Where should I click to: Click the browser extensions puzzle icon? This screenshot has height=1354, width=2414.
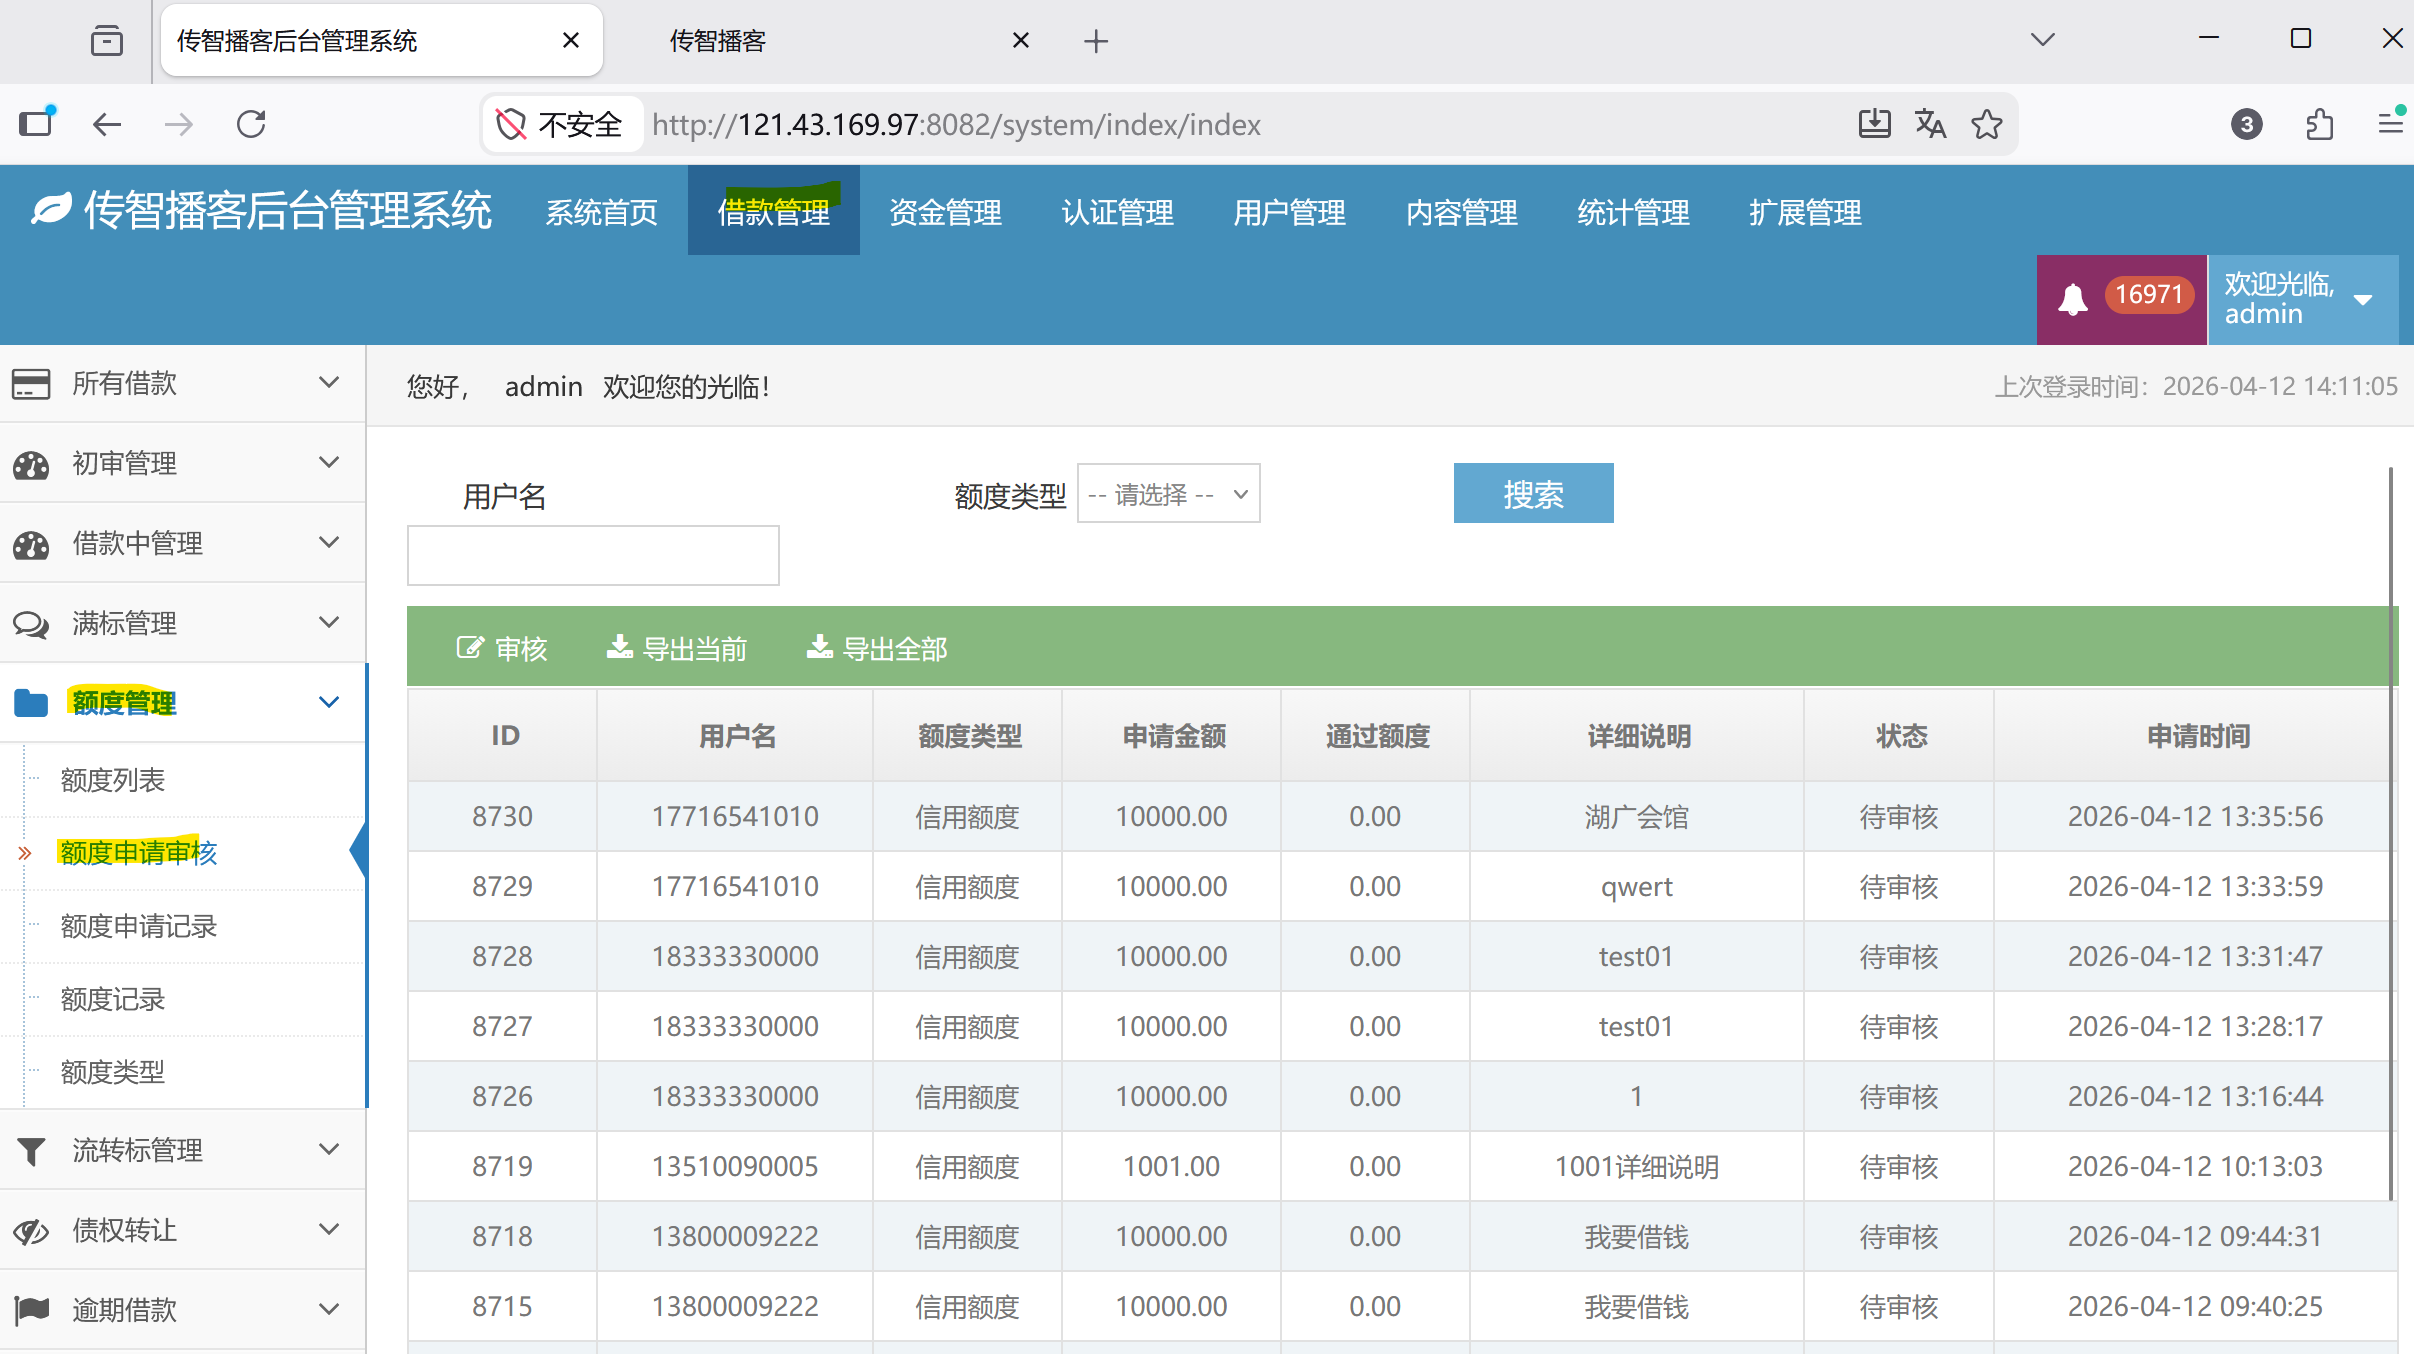2319,124
